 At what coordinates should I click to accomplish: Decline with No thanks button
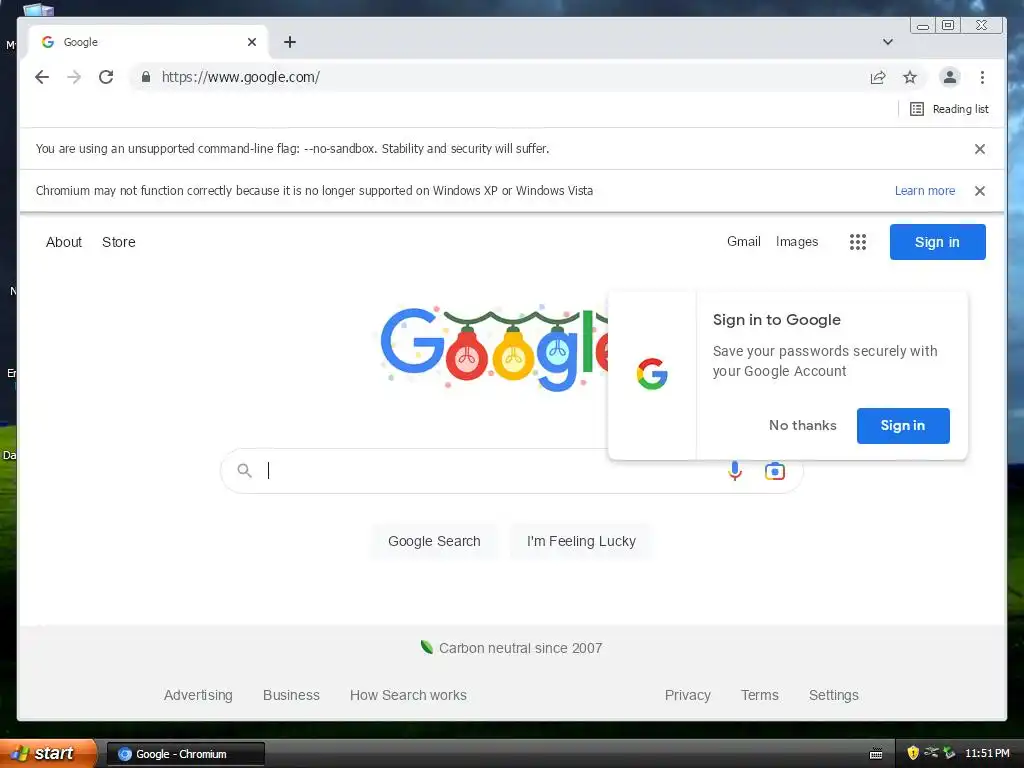(x=803, y=426)
